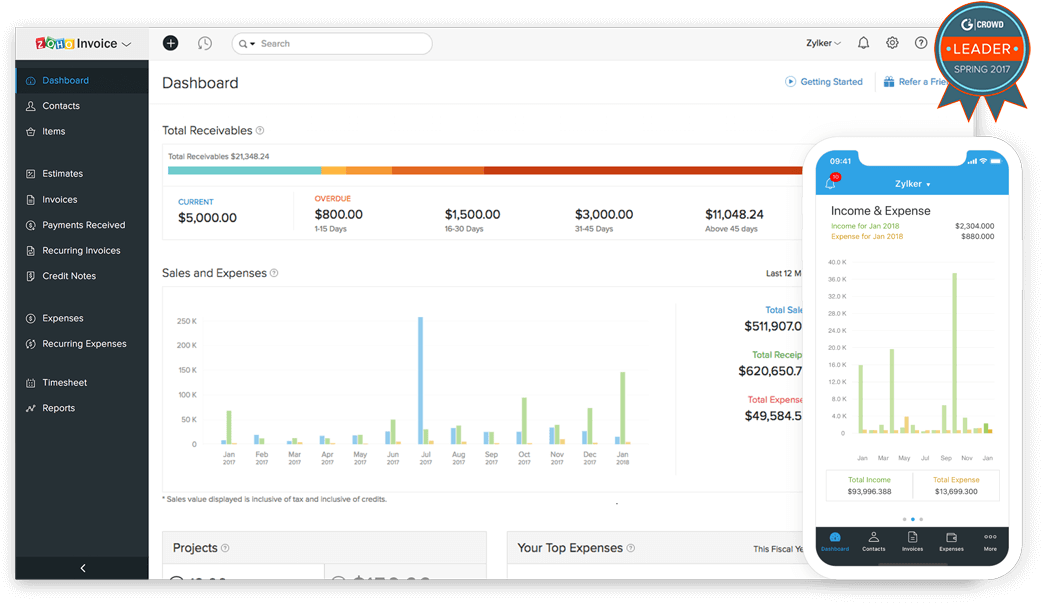
Task: Click the Total Expenses label
Action: click(x=775, y=400)
